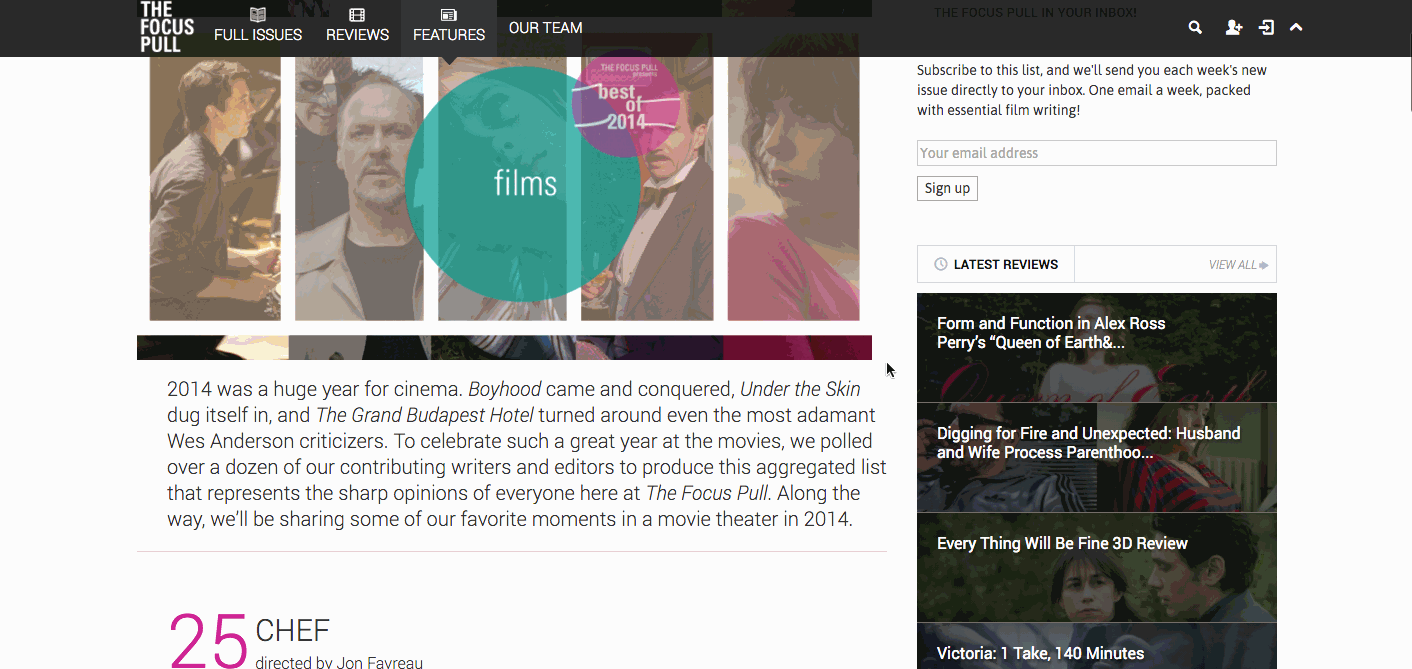Click 'Under the Skin' in the paragraph
Image resolution: width=1412 pixels, height=669 pixels.
coord(800,389)
